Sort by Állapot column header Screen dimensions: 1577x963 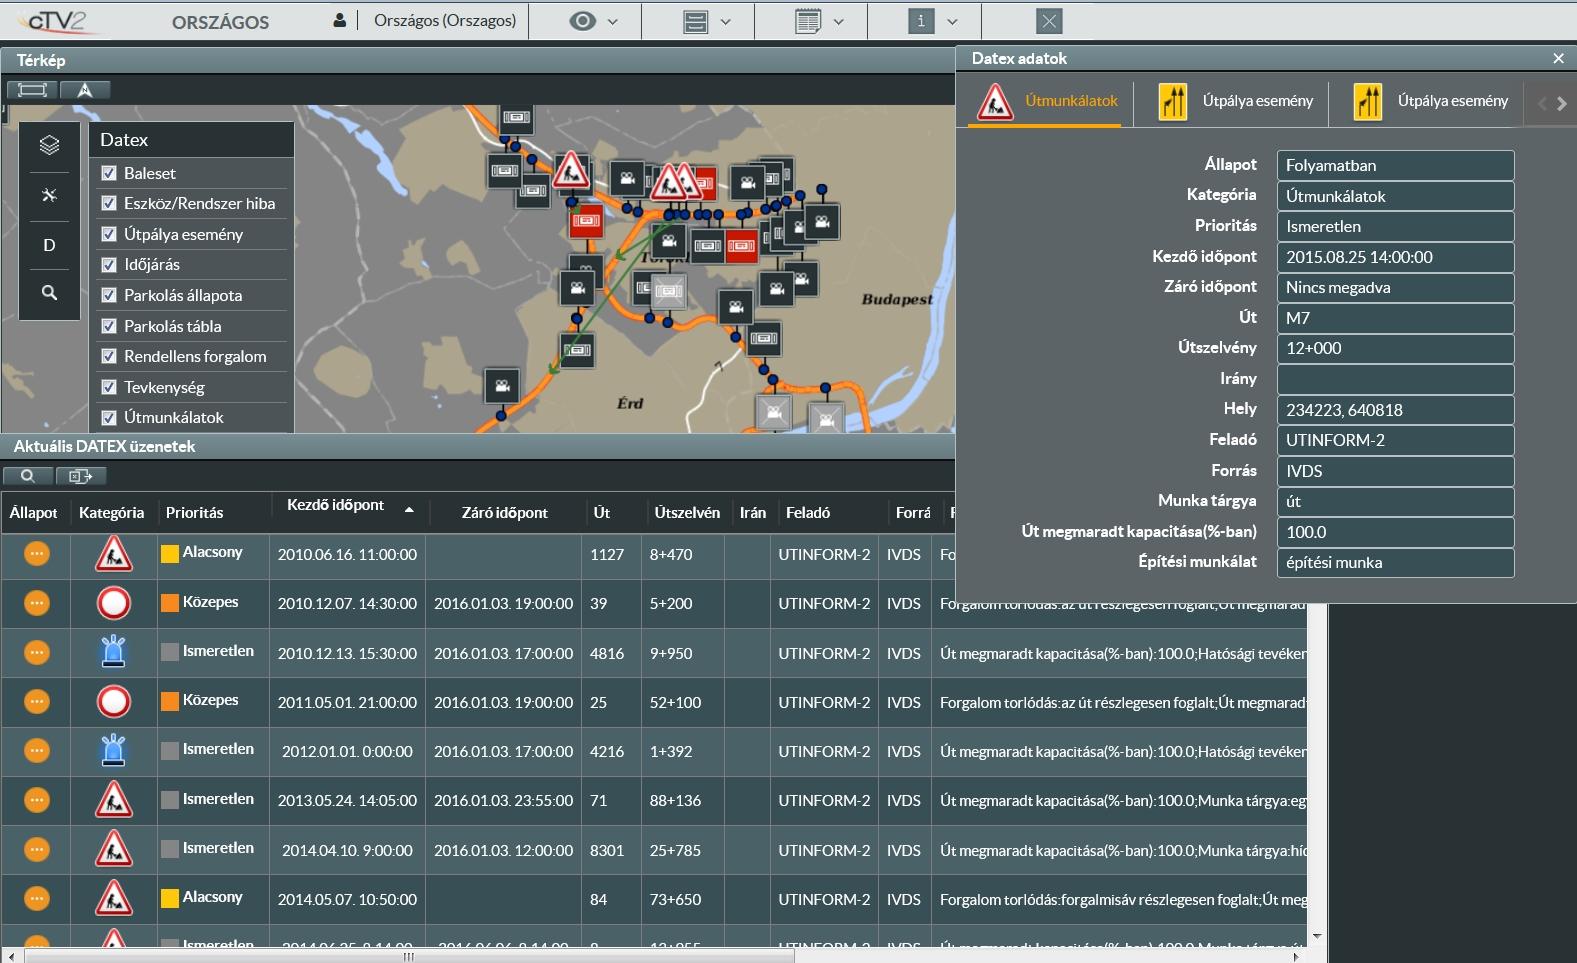(34, 512)
